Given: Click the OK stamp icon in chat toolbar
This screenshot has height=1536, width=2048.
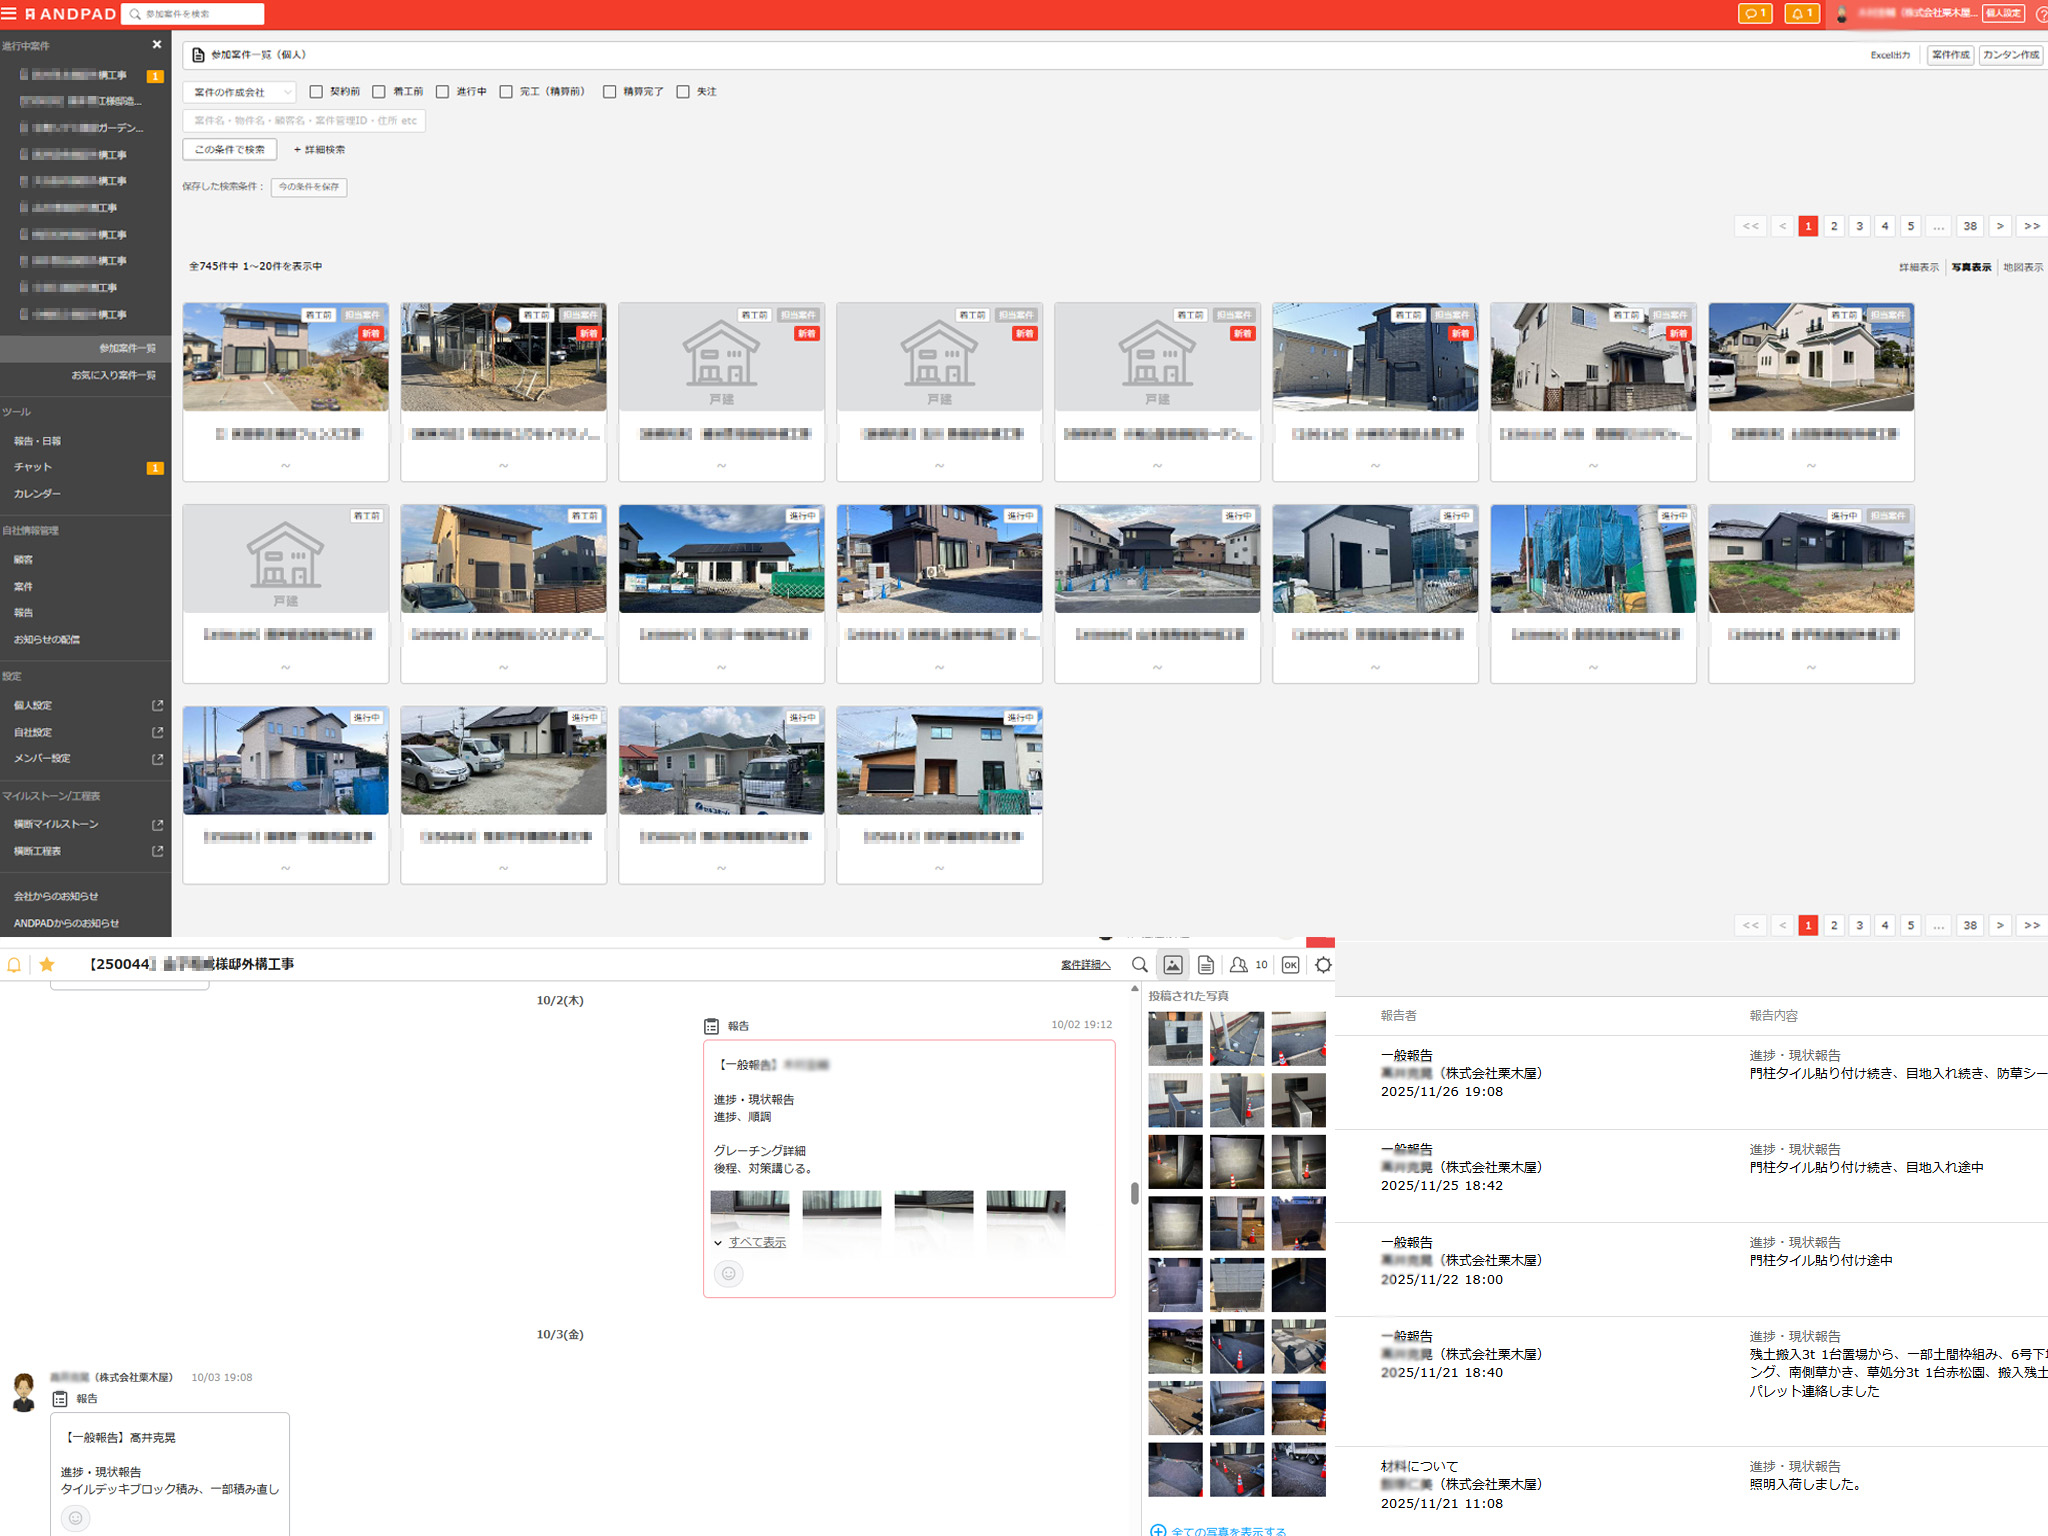Looking at the screenshot, I should click(x=1290, y=965).
